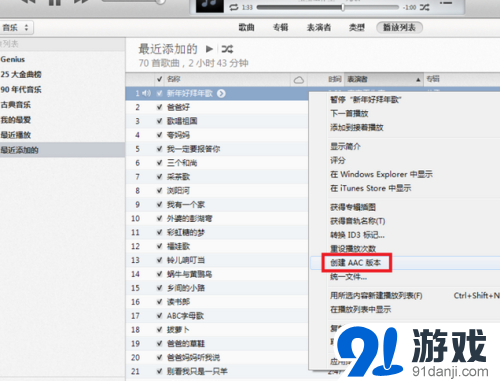Screen dimensions: 500x381
Task: Select the song row 铃儿响叮当
Action: [217, 260]
